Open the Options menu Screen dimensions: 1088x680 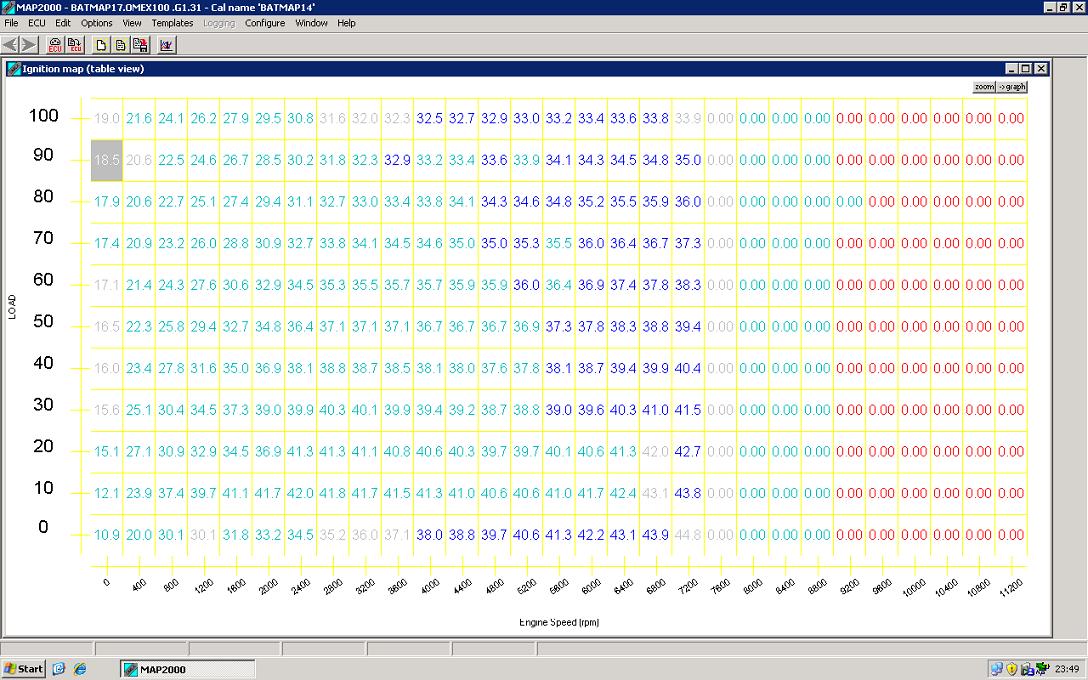tap(97, 23)
